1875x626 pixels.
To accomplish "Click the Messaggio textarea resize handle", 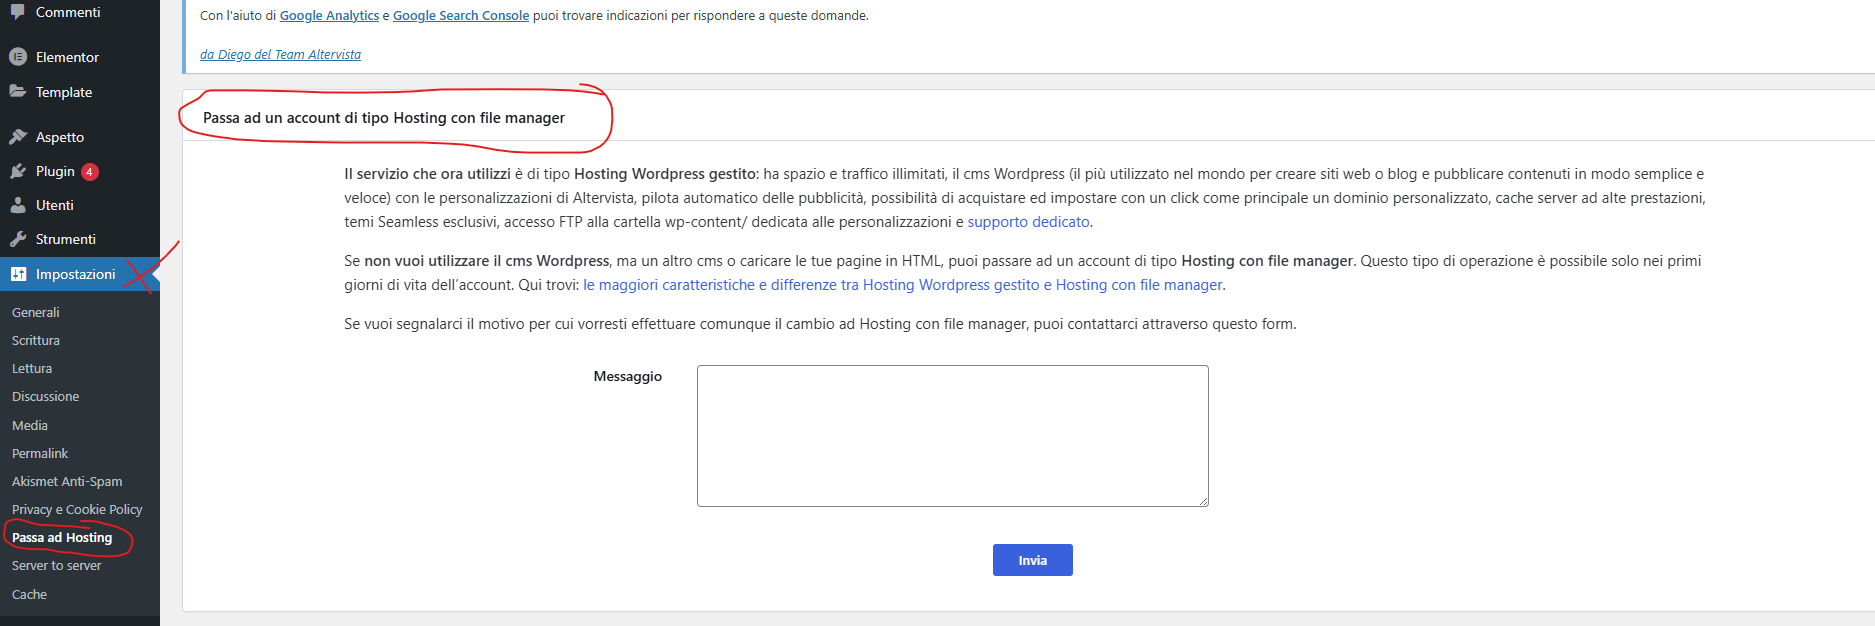I will [x=1203, y=501].
